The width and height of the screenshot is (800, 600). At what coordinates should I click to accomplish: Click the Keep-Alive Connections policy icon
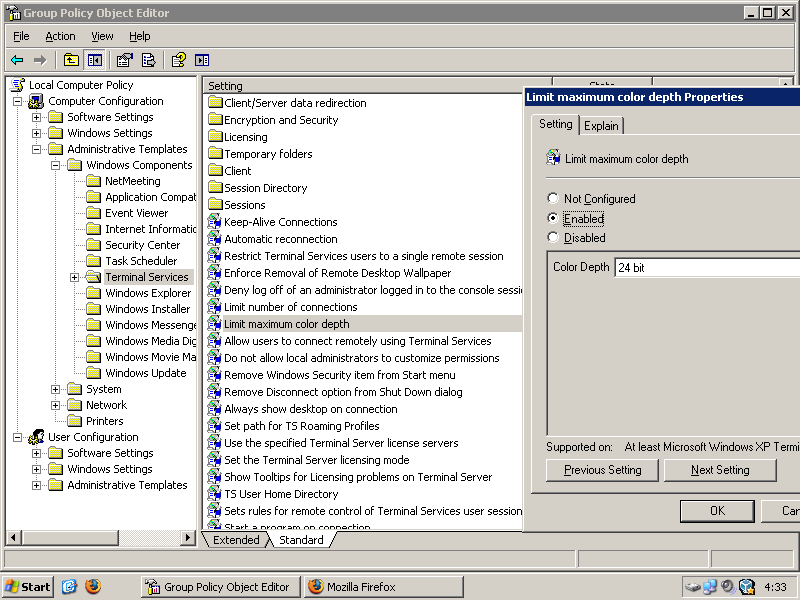click(214, 222)
